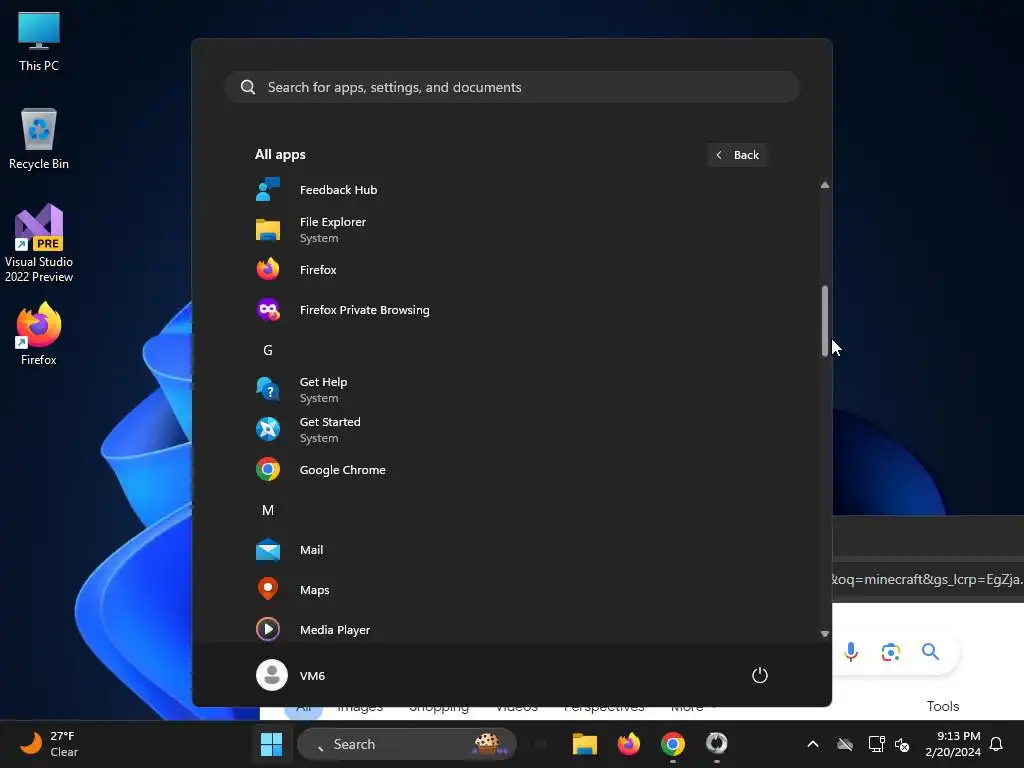Image resolution: width=1024 pixels, height=768 pixels.
Task: Open Feedback Hub from All apps
Action: pos(511,190)
